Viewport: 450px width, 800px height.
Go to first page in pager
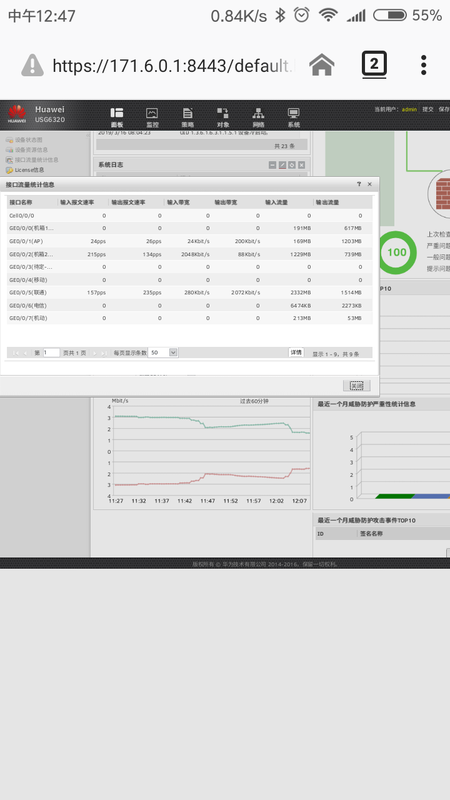click(x=15, y=353)
